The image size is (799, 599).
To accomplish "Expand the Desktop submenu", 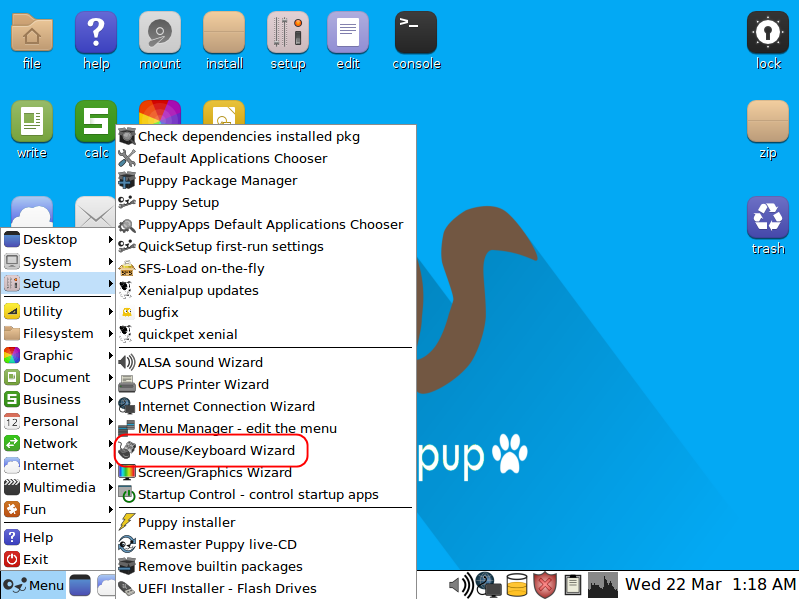I will click(58, 239).
